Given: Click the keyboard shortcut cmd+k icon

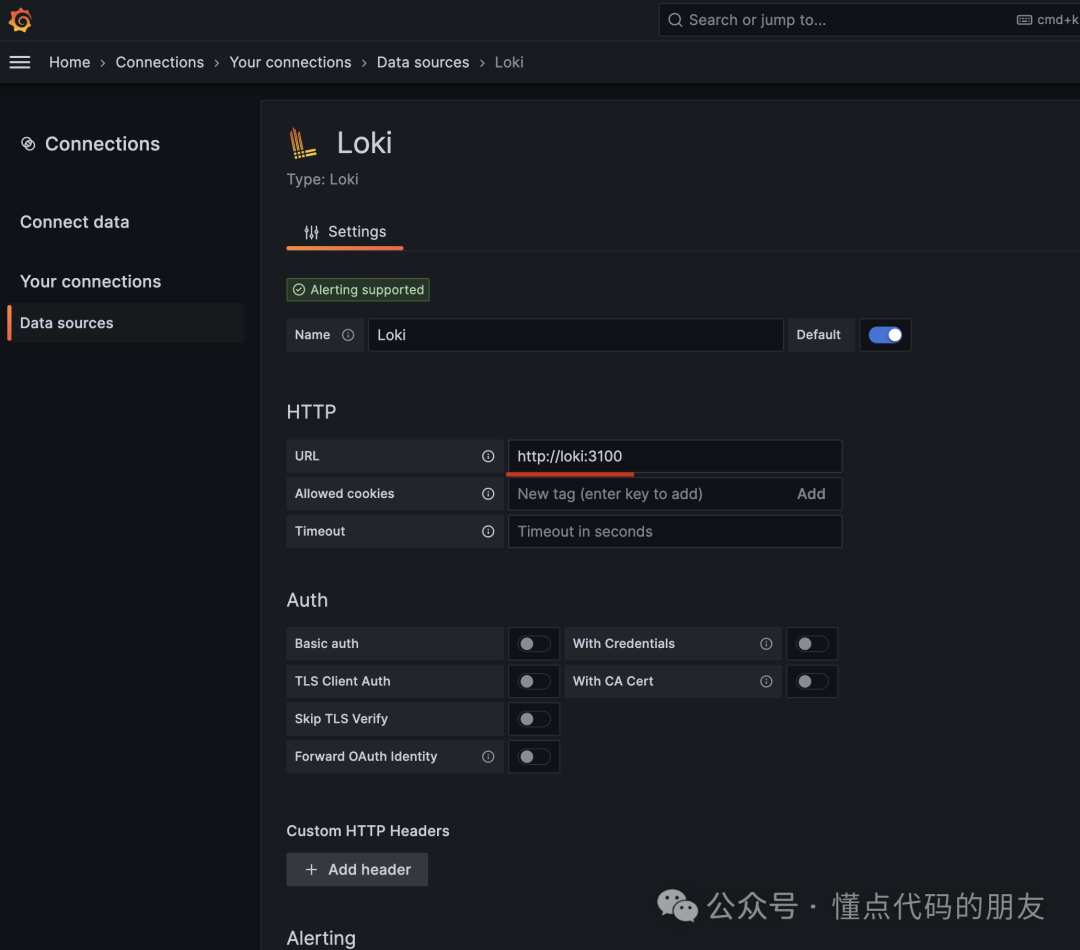Looking at the screenshot, I should (x=1024, y=20).
